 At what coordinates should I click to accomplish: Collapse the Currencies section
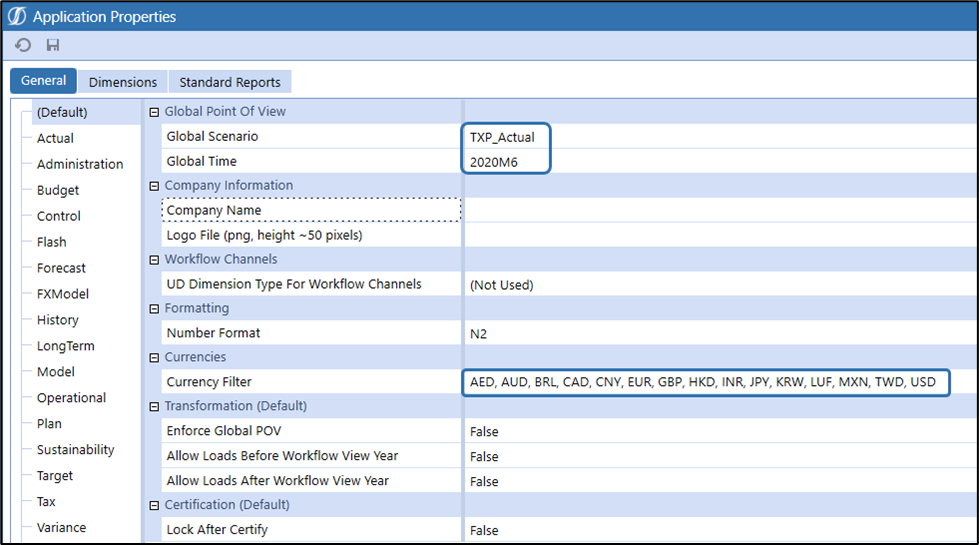pyautogui.click(x=154, y=357)
